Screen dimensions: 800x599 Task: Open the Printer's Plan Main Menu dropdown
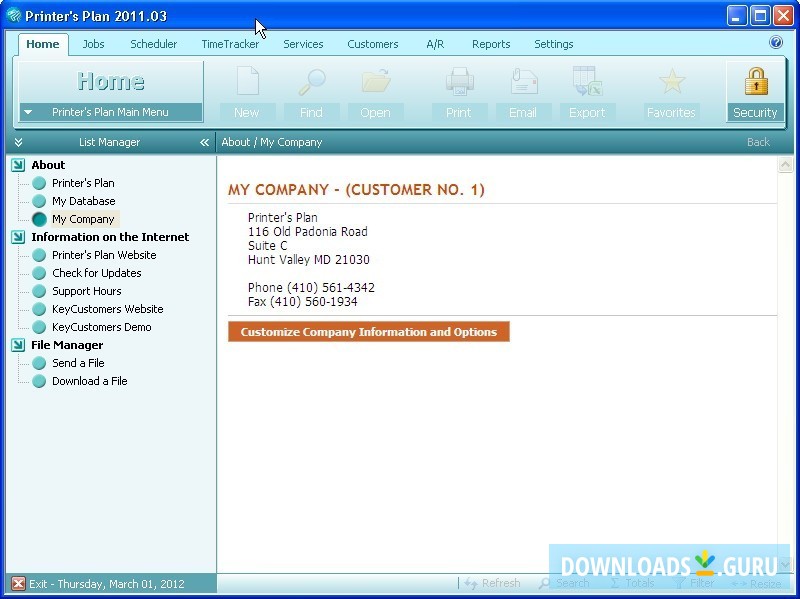tap(111, 112)
